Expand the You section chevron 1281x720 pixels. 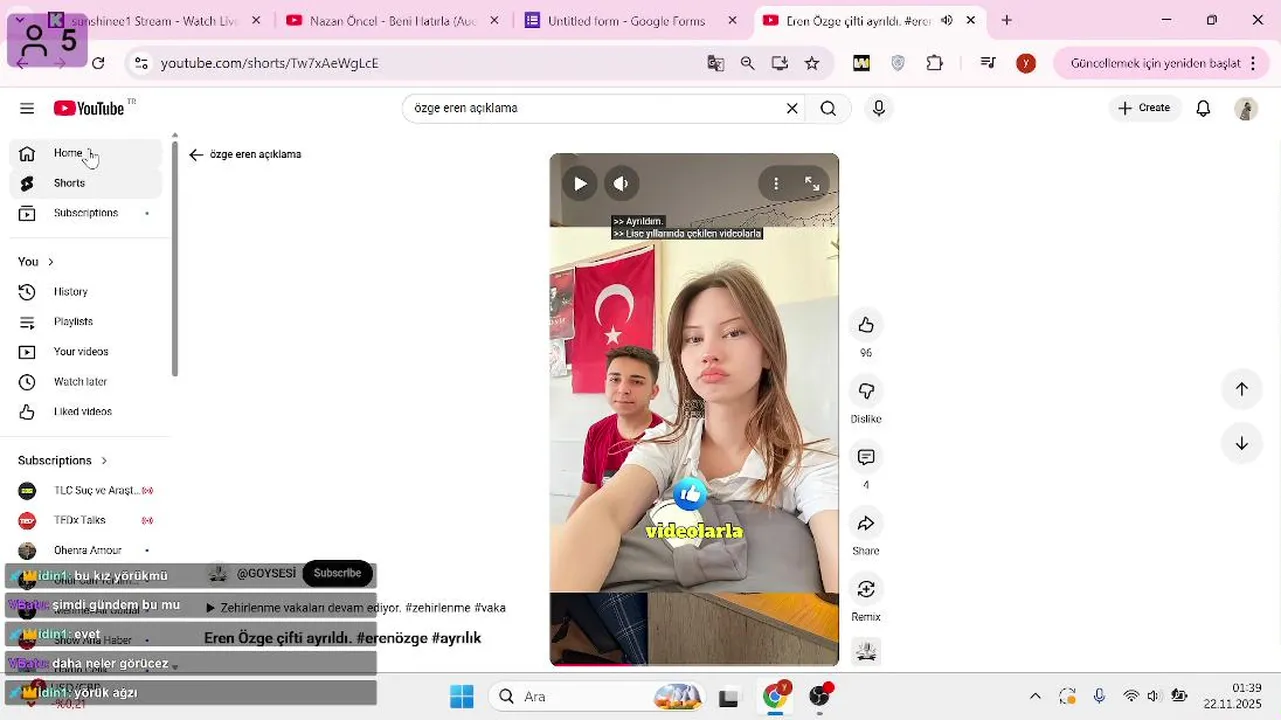point(51,262)
